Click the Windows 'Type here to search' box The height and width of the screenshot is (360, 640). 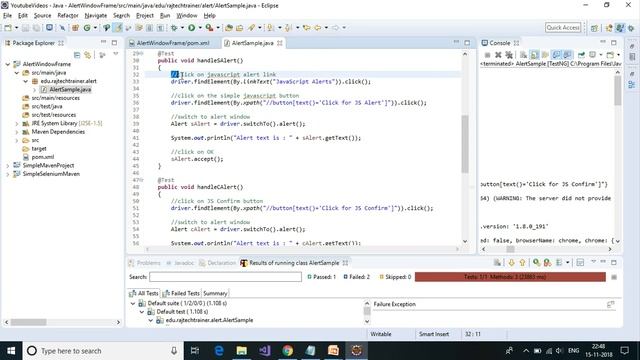pos(102,351)
